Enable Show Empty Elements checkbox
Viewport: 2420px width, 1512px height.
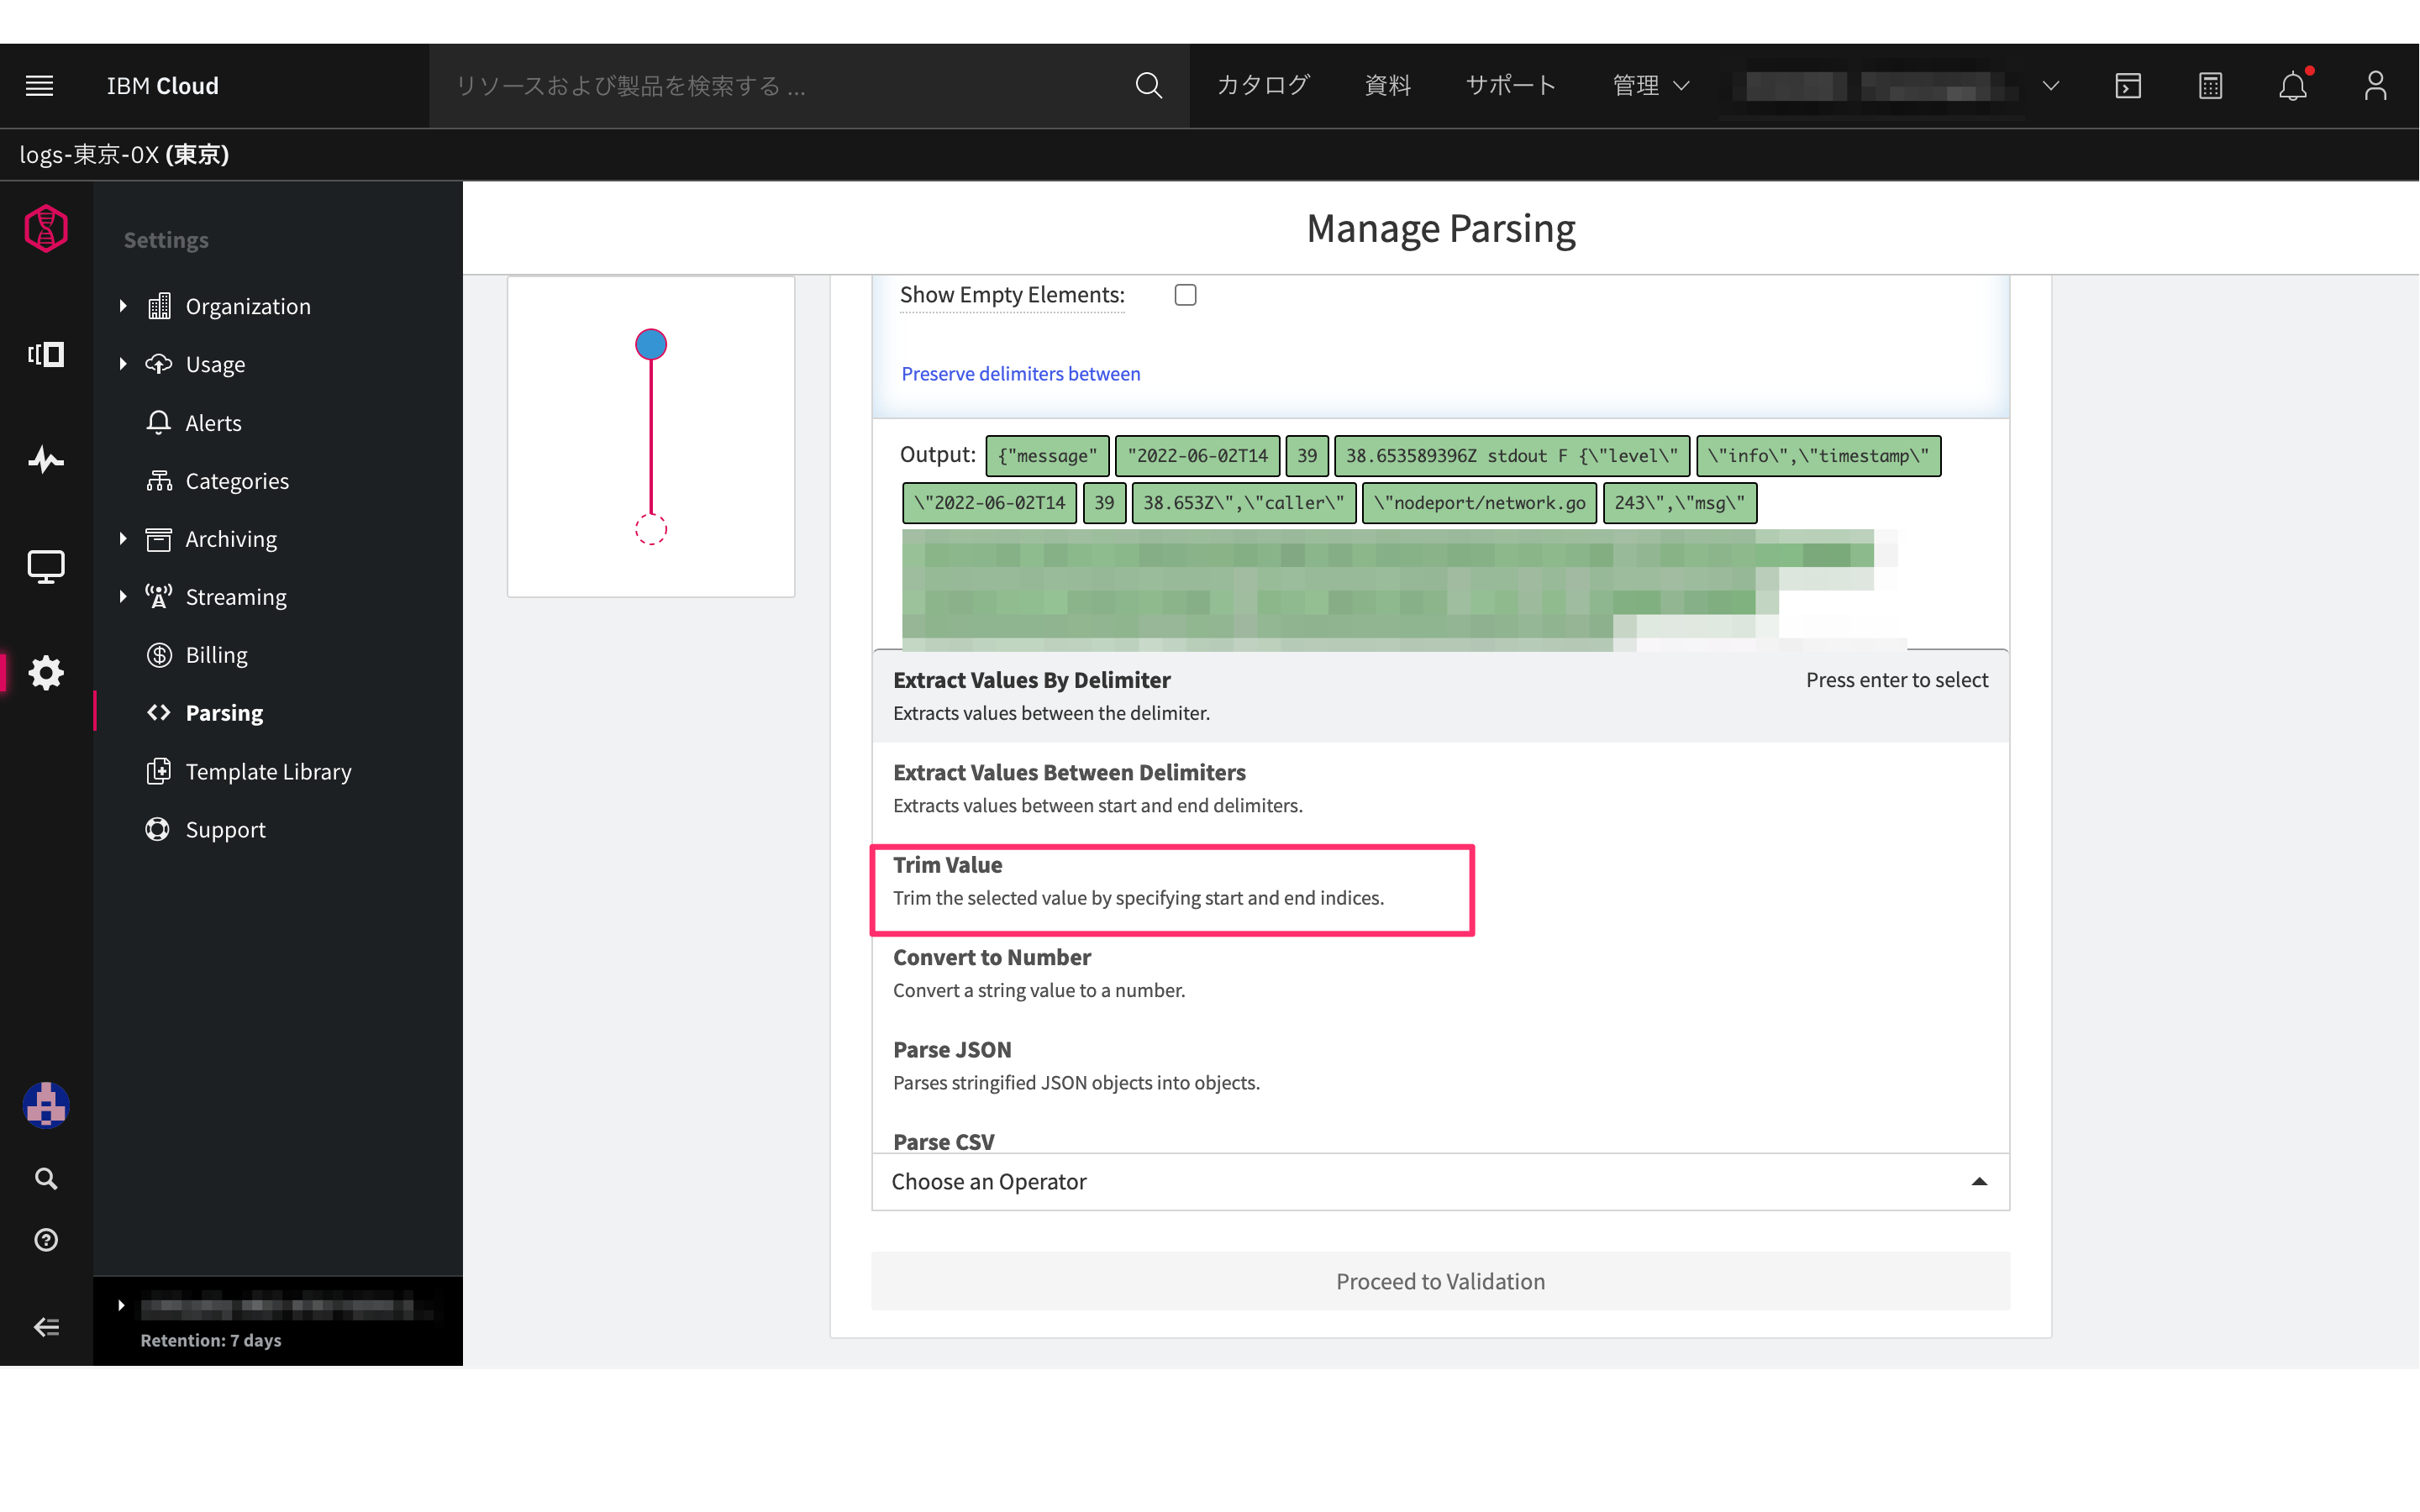[x=1185, y=295]
